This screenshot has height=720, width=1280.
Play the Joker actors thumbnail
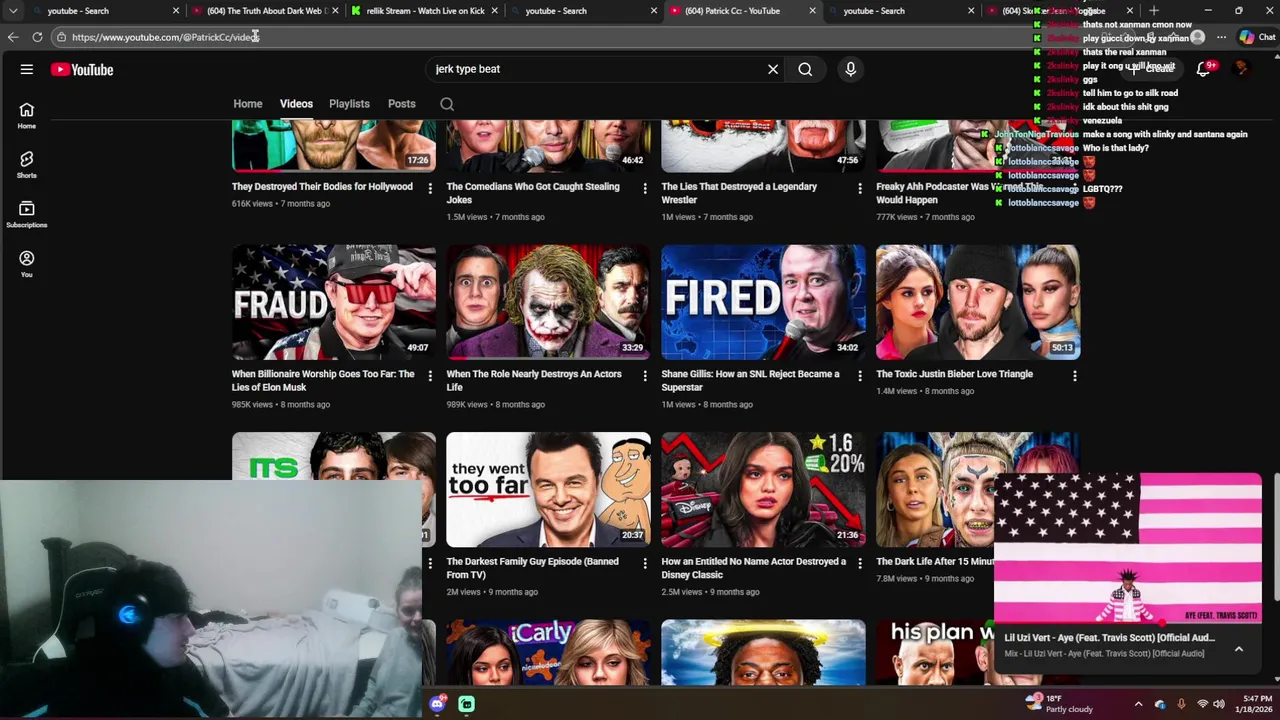click(x=548, y=302)
